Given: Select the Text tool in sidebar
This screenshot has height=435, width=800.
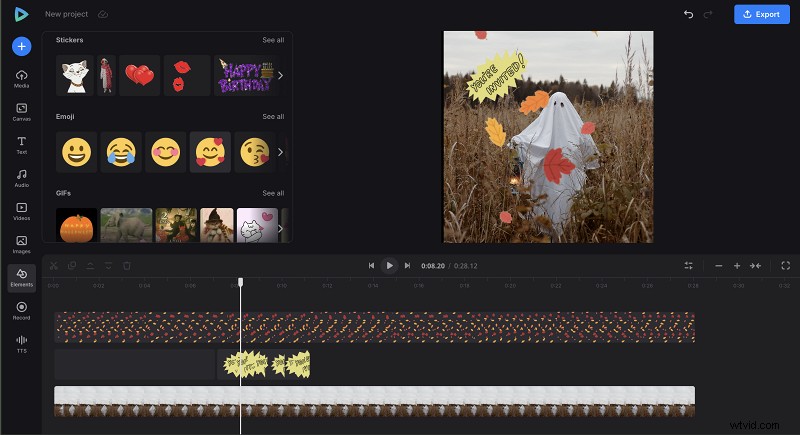Looking at the screenshot, I should coord(21,144).
